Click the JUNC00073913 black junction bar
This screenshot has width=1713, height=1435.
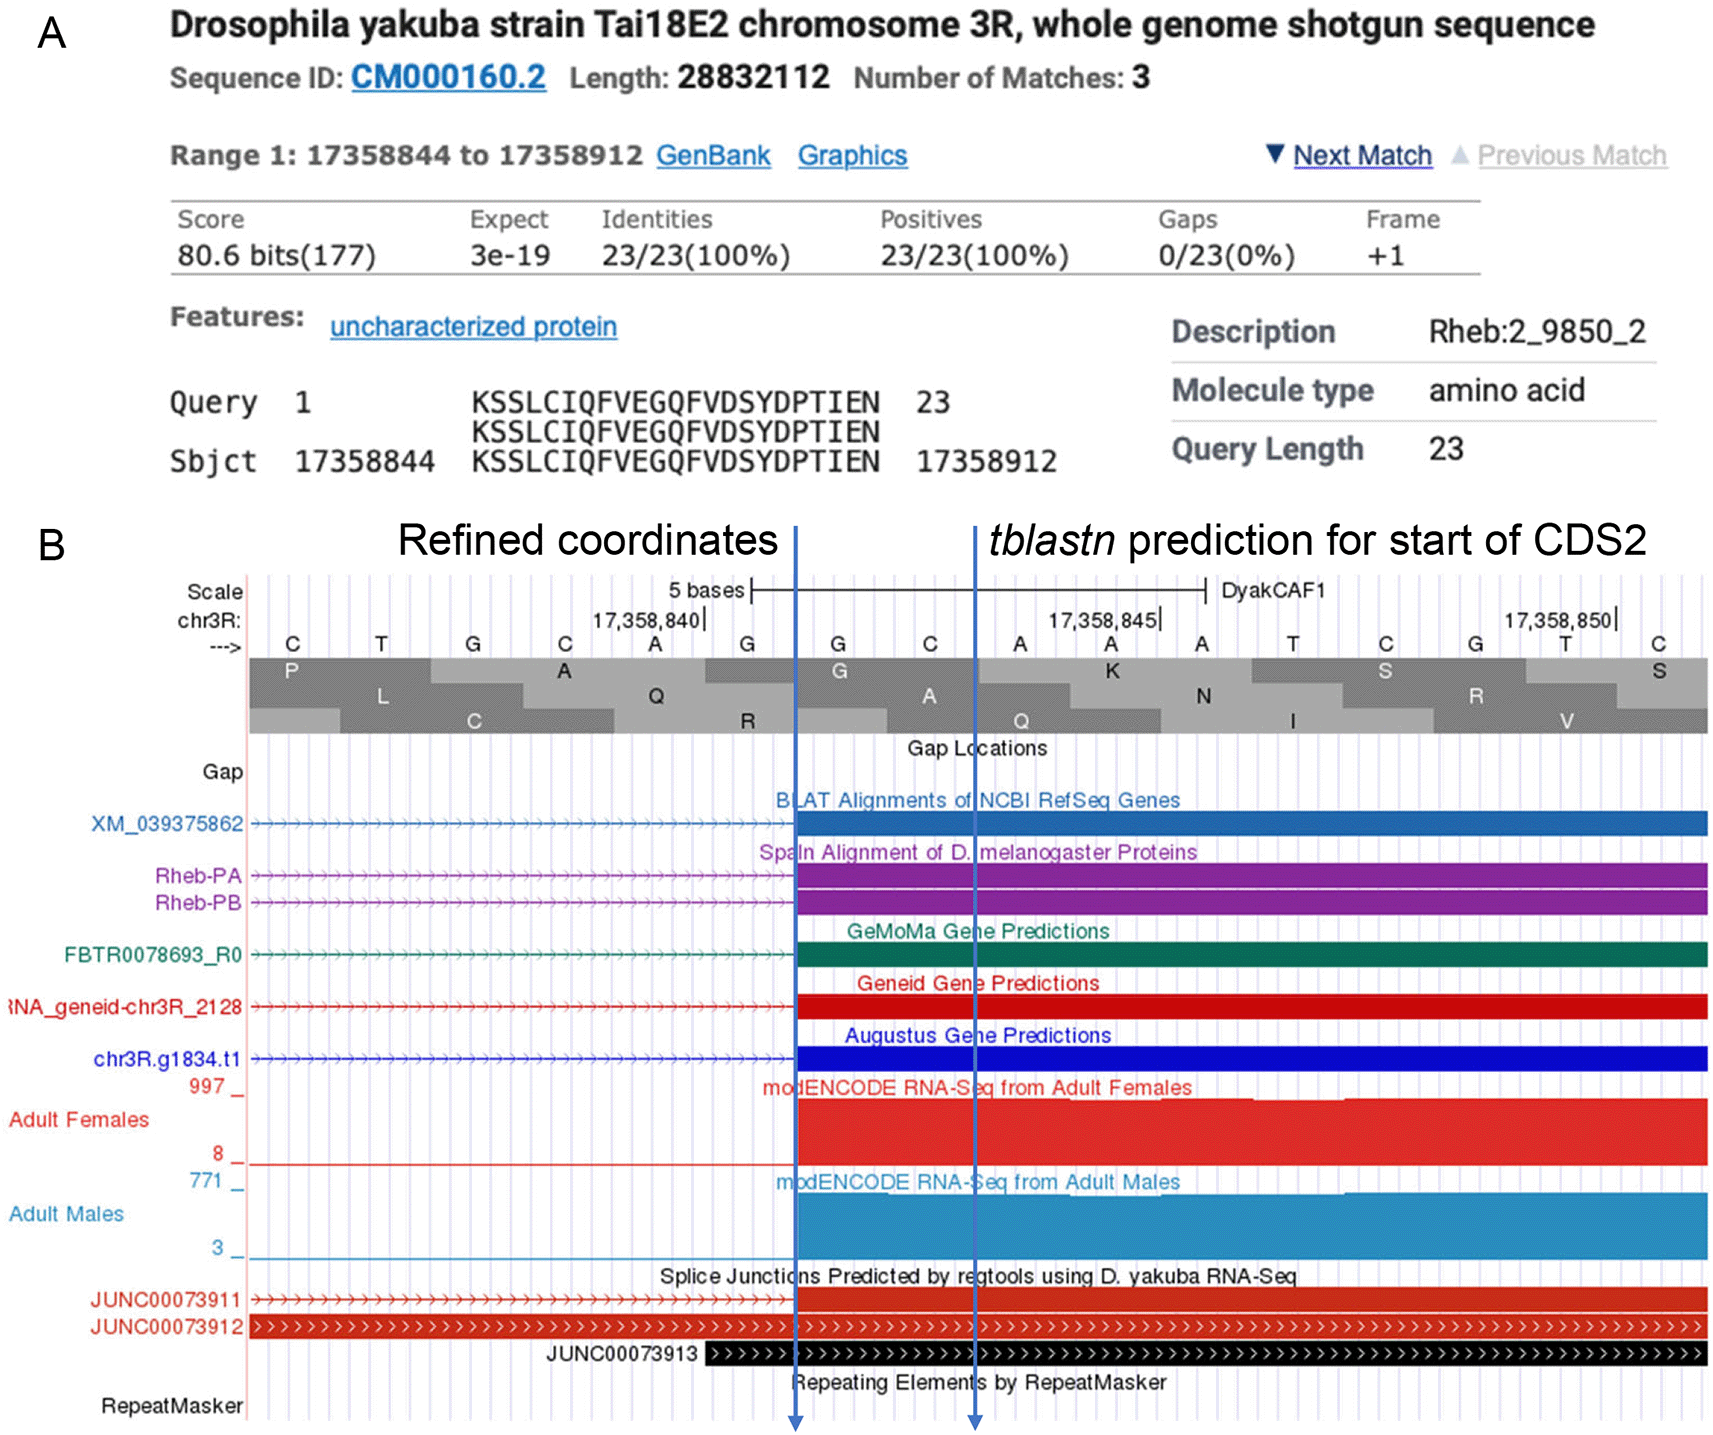(1200, 1355)
